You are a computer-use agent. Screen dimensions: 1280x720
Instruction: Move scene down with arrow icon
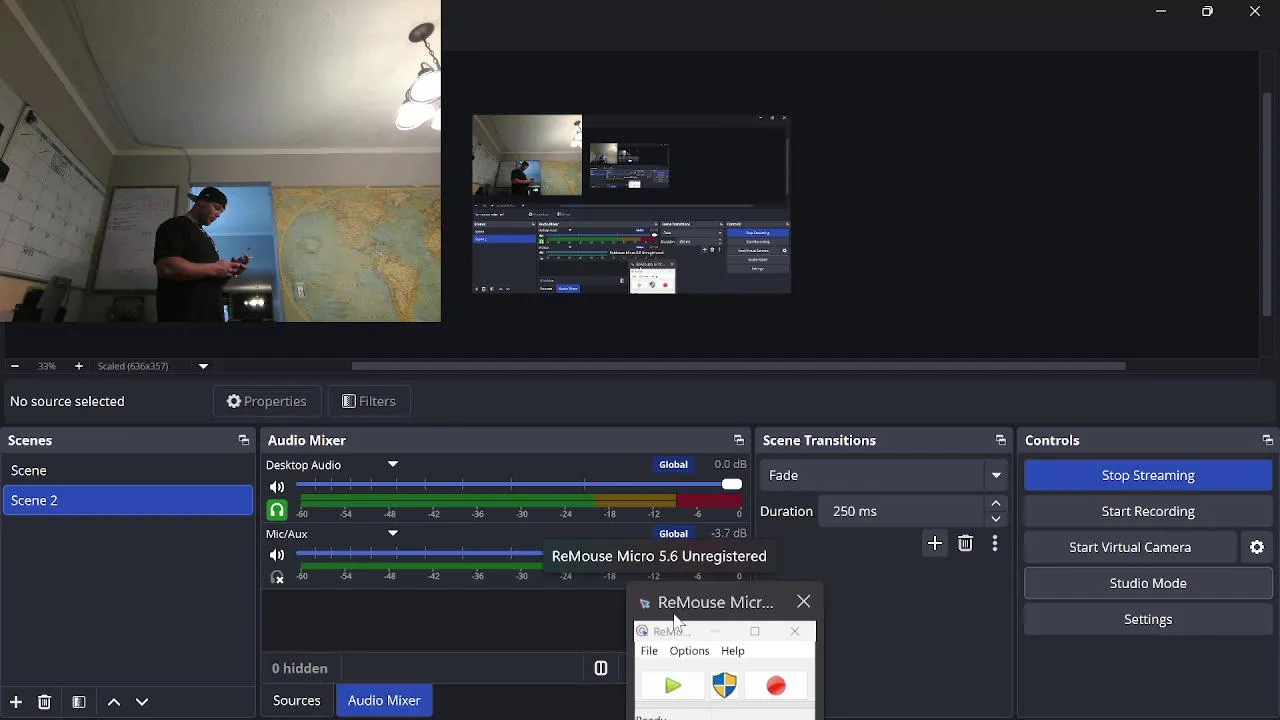click(142, 702)
